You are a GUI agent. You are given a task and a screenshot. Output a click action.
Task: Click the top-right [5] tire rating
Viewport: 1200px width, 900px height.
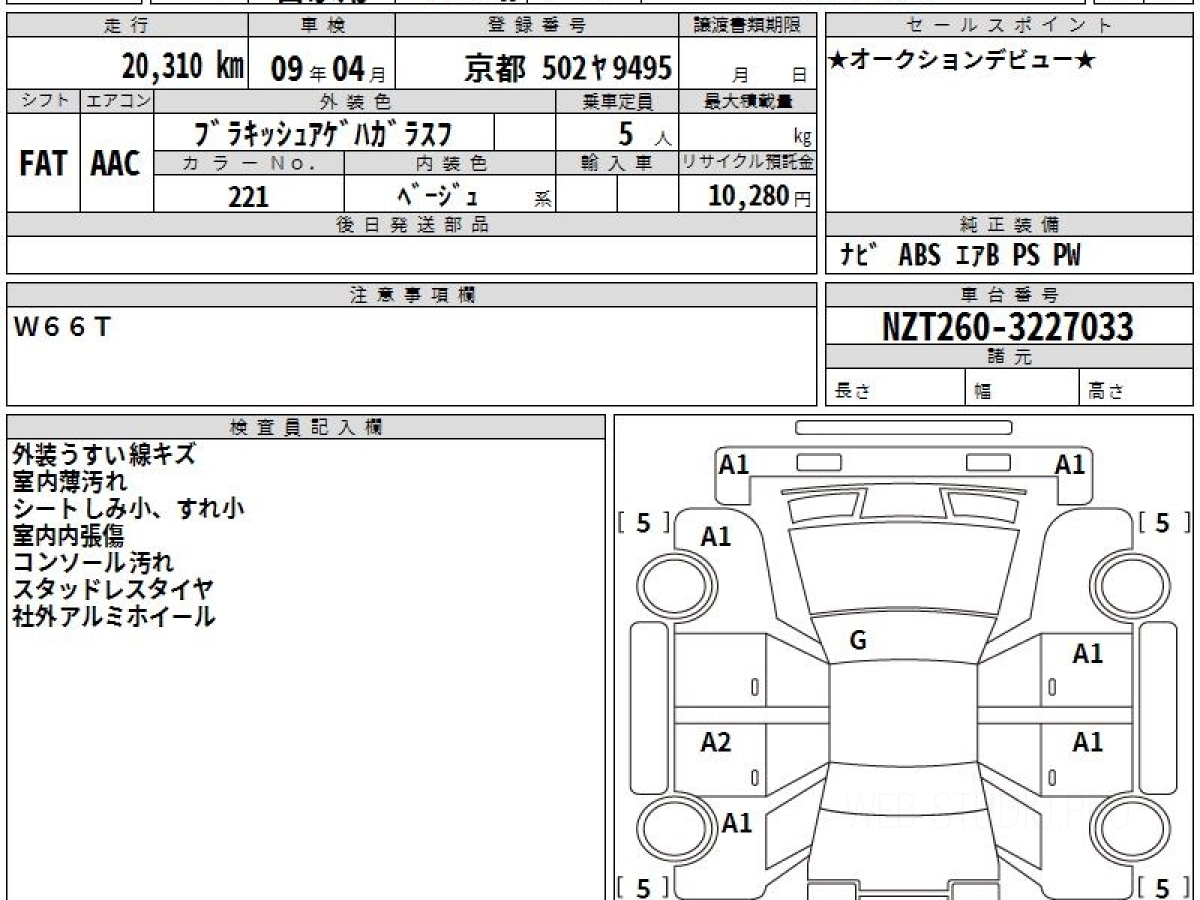click(x=1162, y=523)
